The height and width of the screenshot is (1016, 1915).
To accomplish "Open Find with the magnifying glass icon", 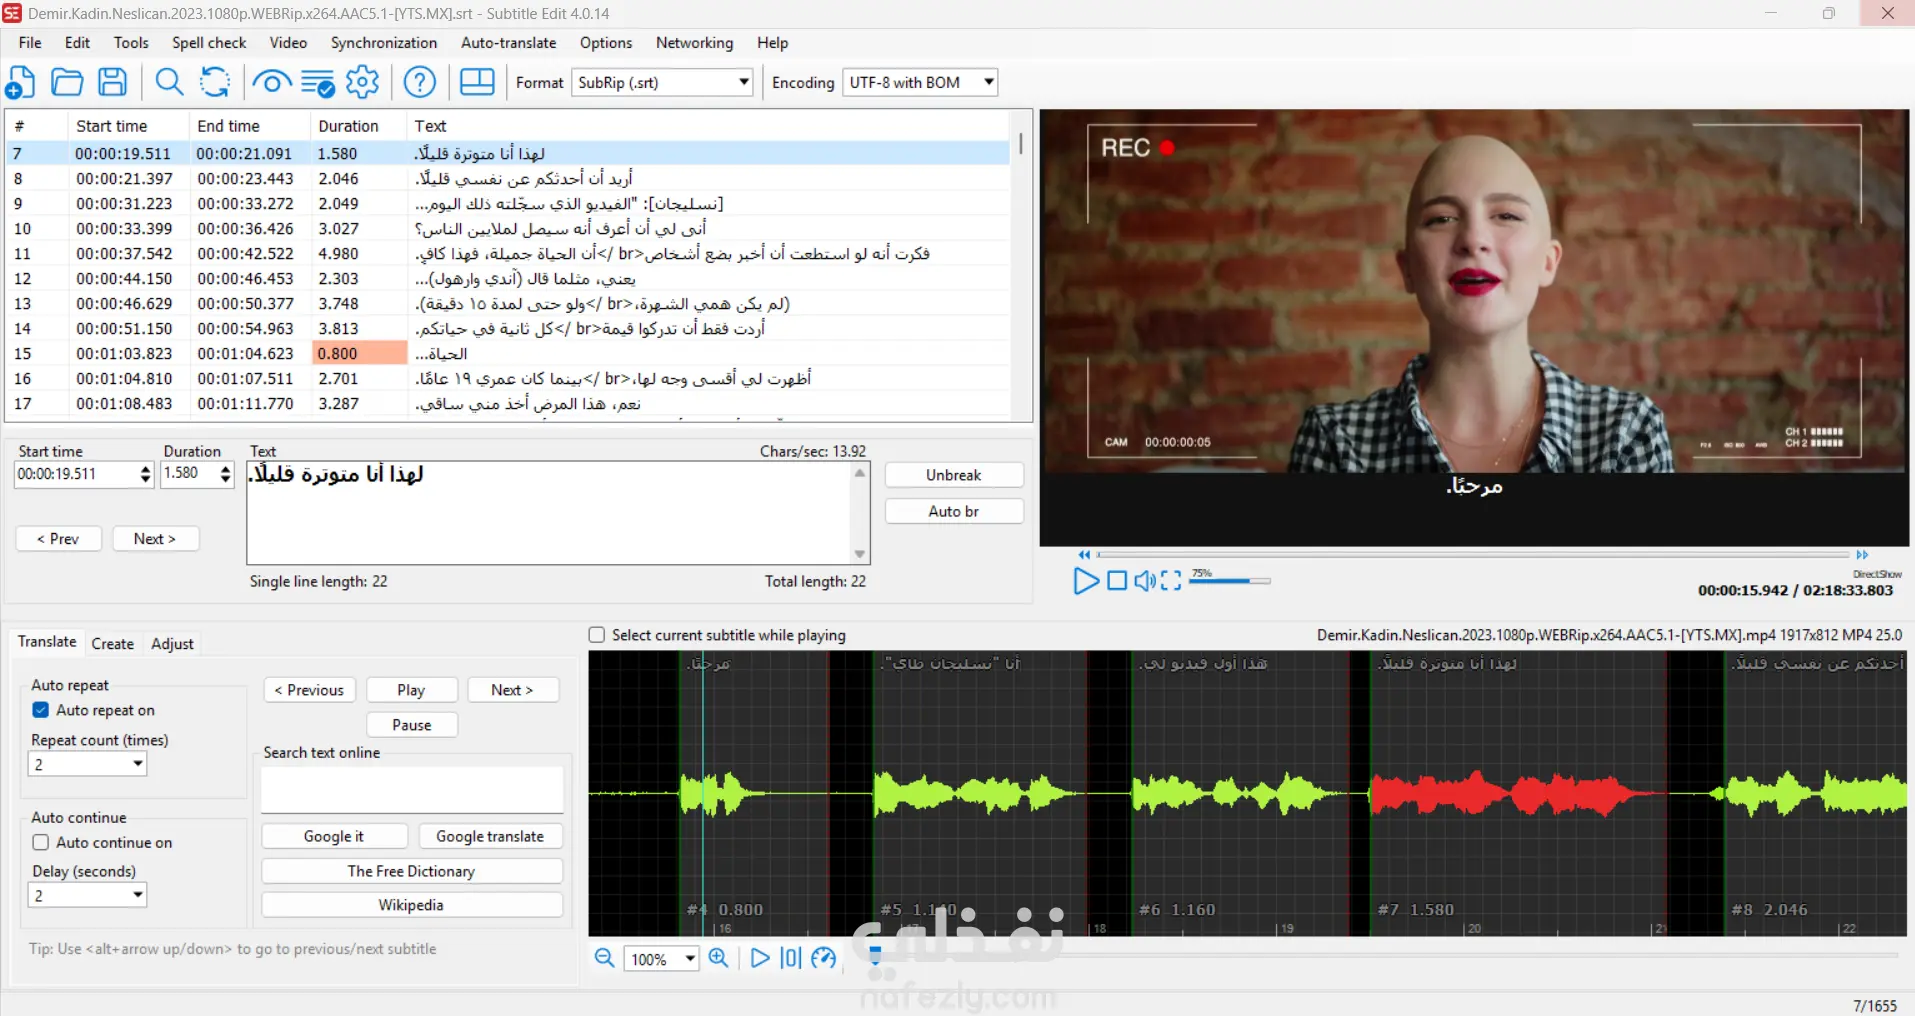I will [x=169, y=82].
